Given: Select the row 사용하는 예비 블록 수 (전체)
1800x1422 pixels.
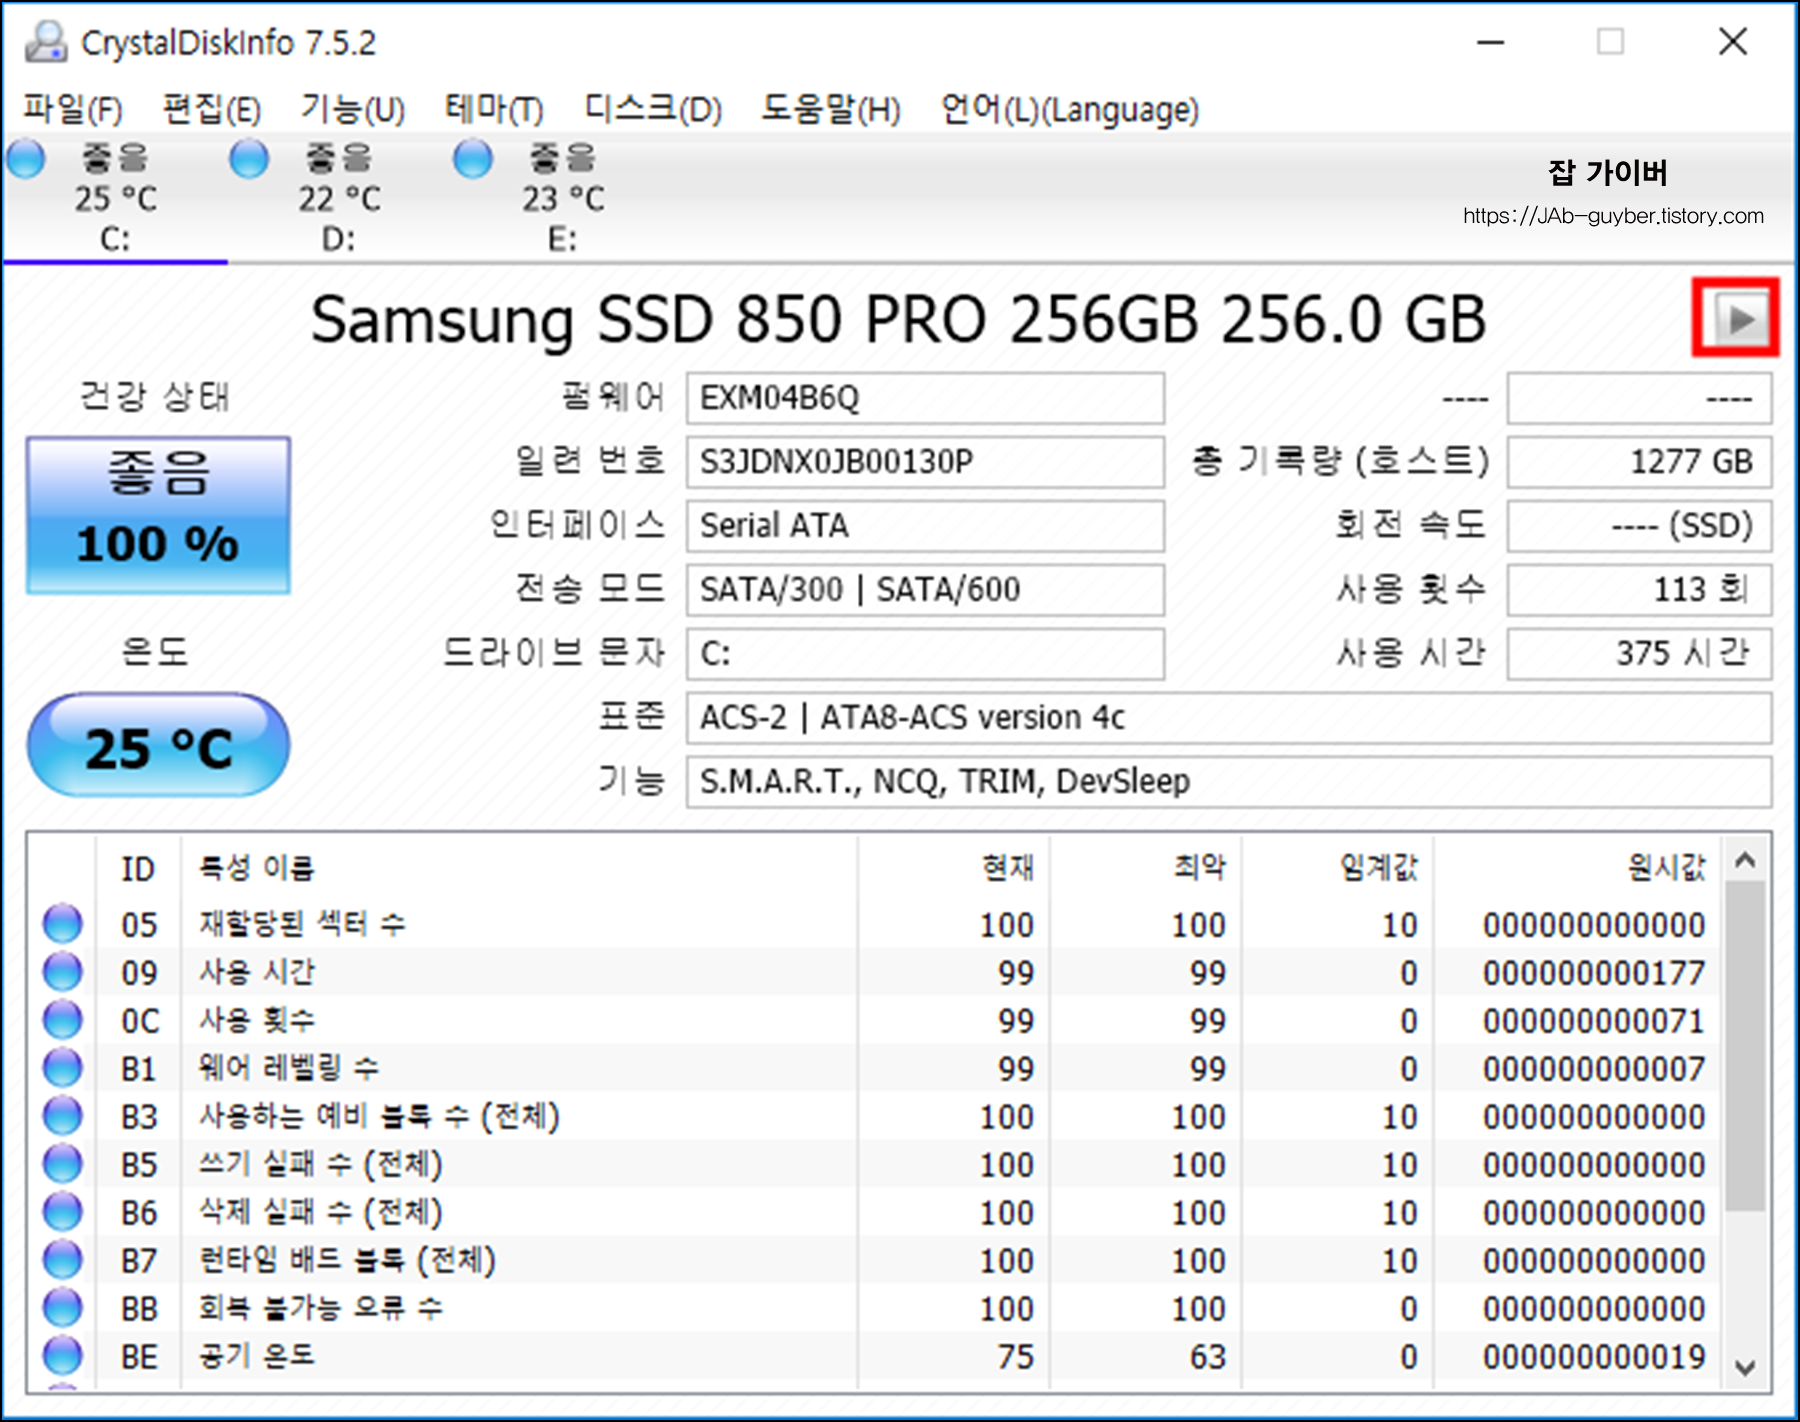Looking at the screenshot, I should pyautogui.click(x=875, y=1115).
